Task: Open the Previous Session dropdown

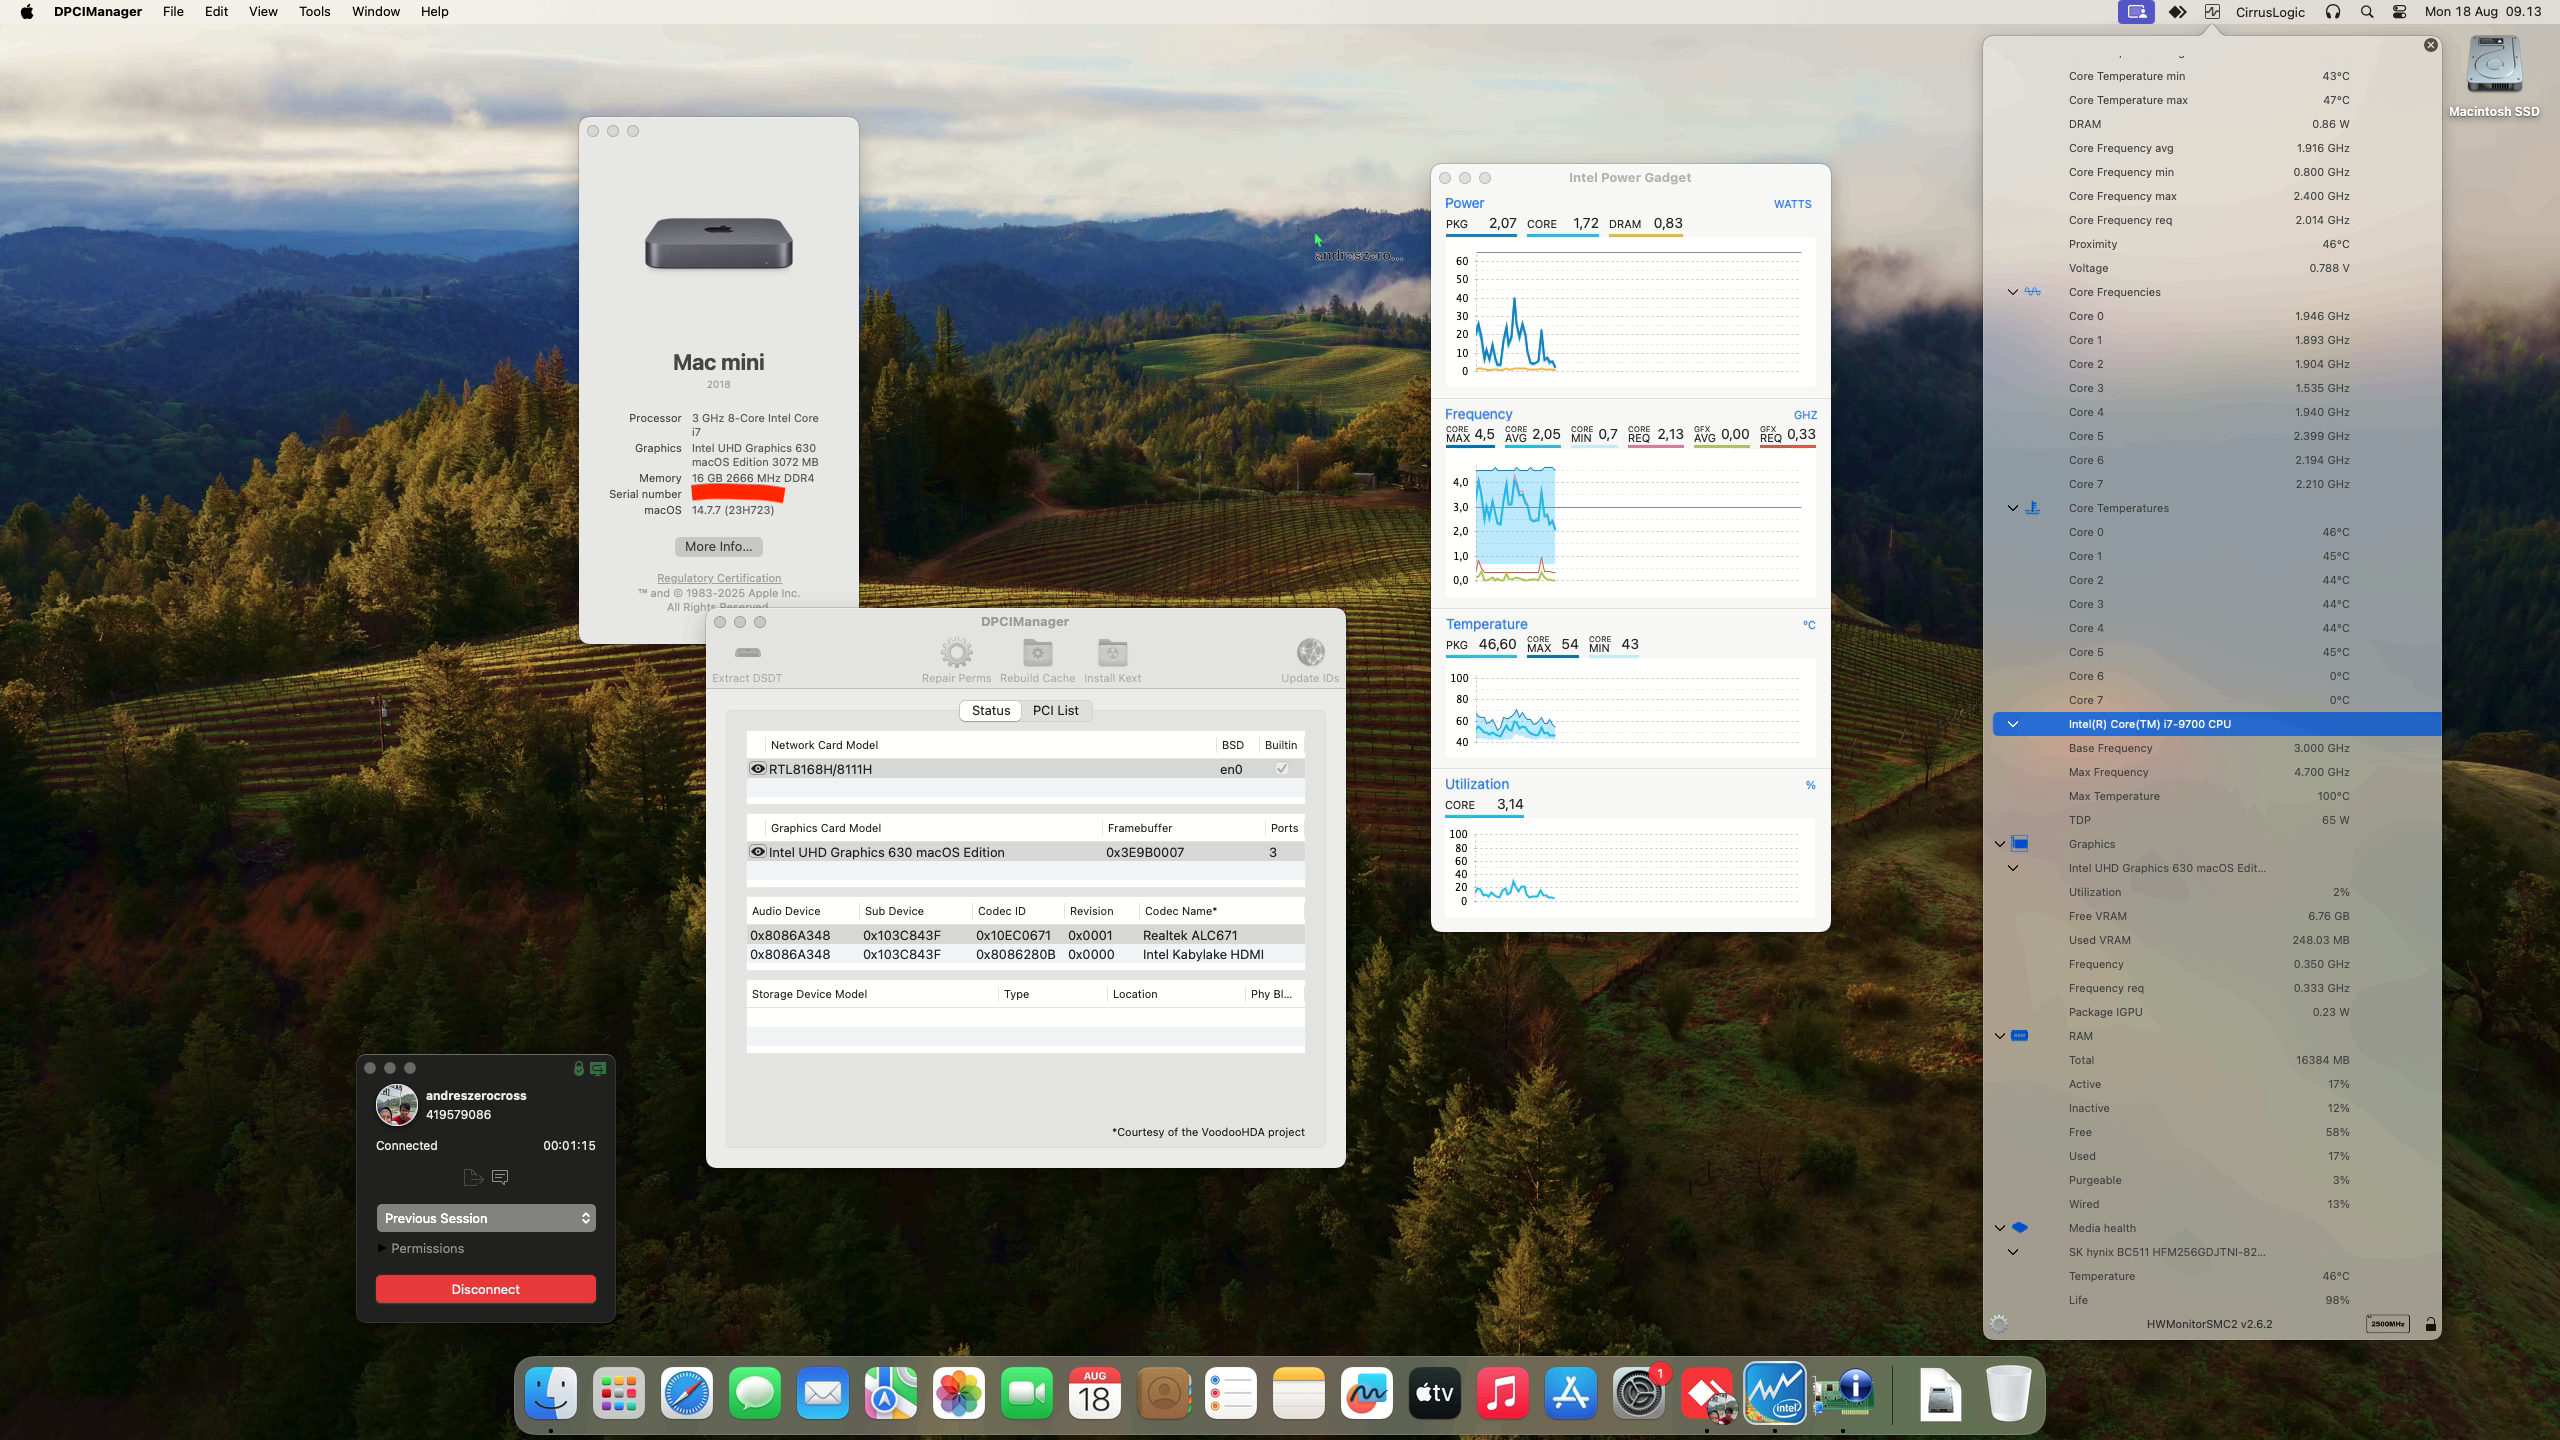Action: [x=486, y=1218]
